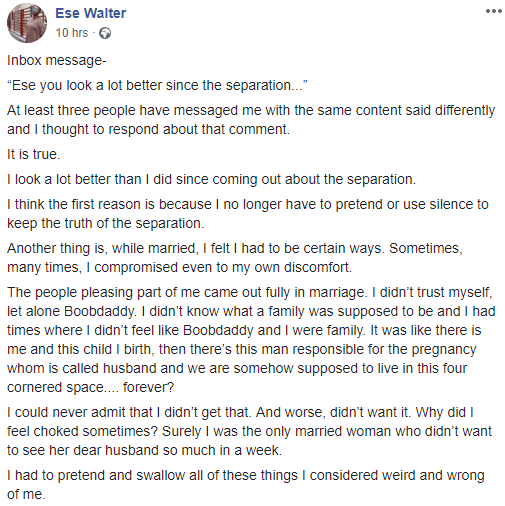505x506 pixels.
Task: Click paragraph starting "I could never admit"
Action: tap(249, 431)
